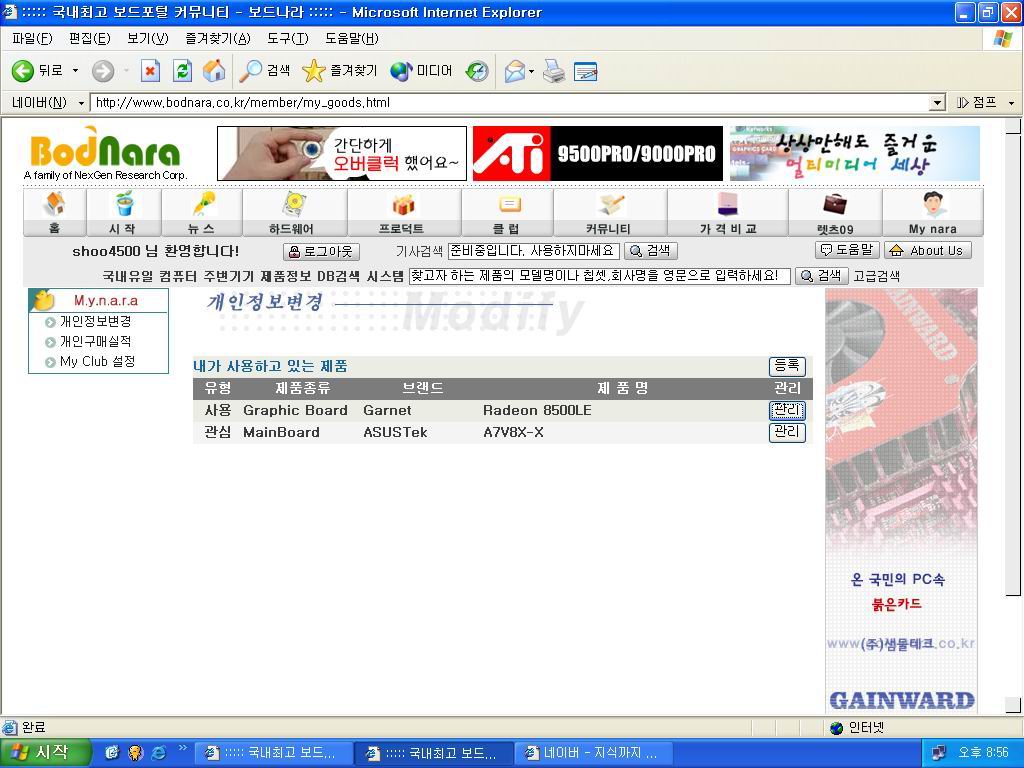Viewport: 1024px width, 768px height.
Task: Open the 도움말 help button on the site
Action: (x=847, y=250)
